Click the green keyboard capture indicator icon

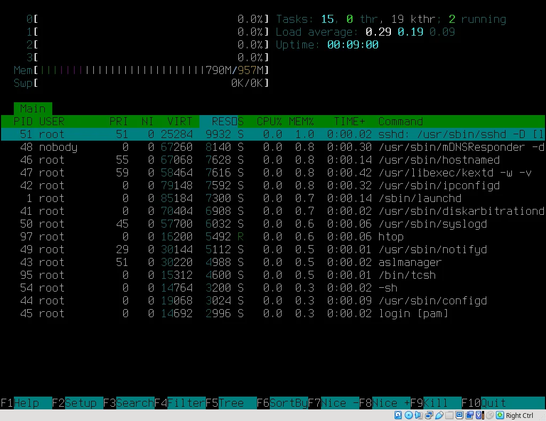[500, 415]
